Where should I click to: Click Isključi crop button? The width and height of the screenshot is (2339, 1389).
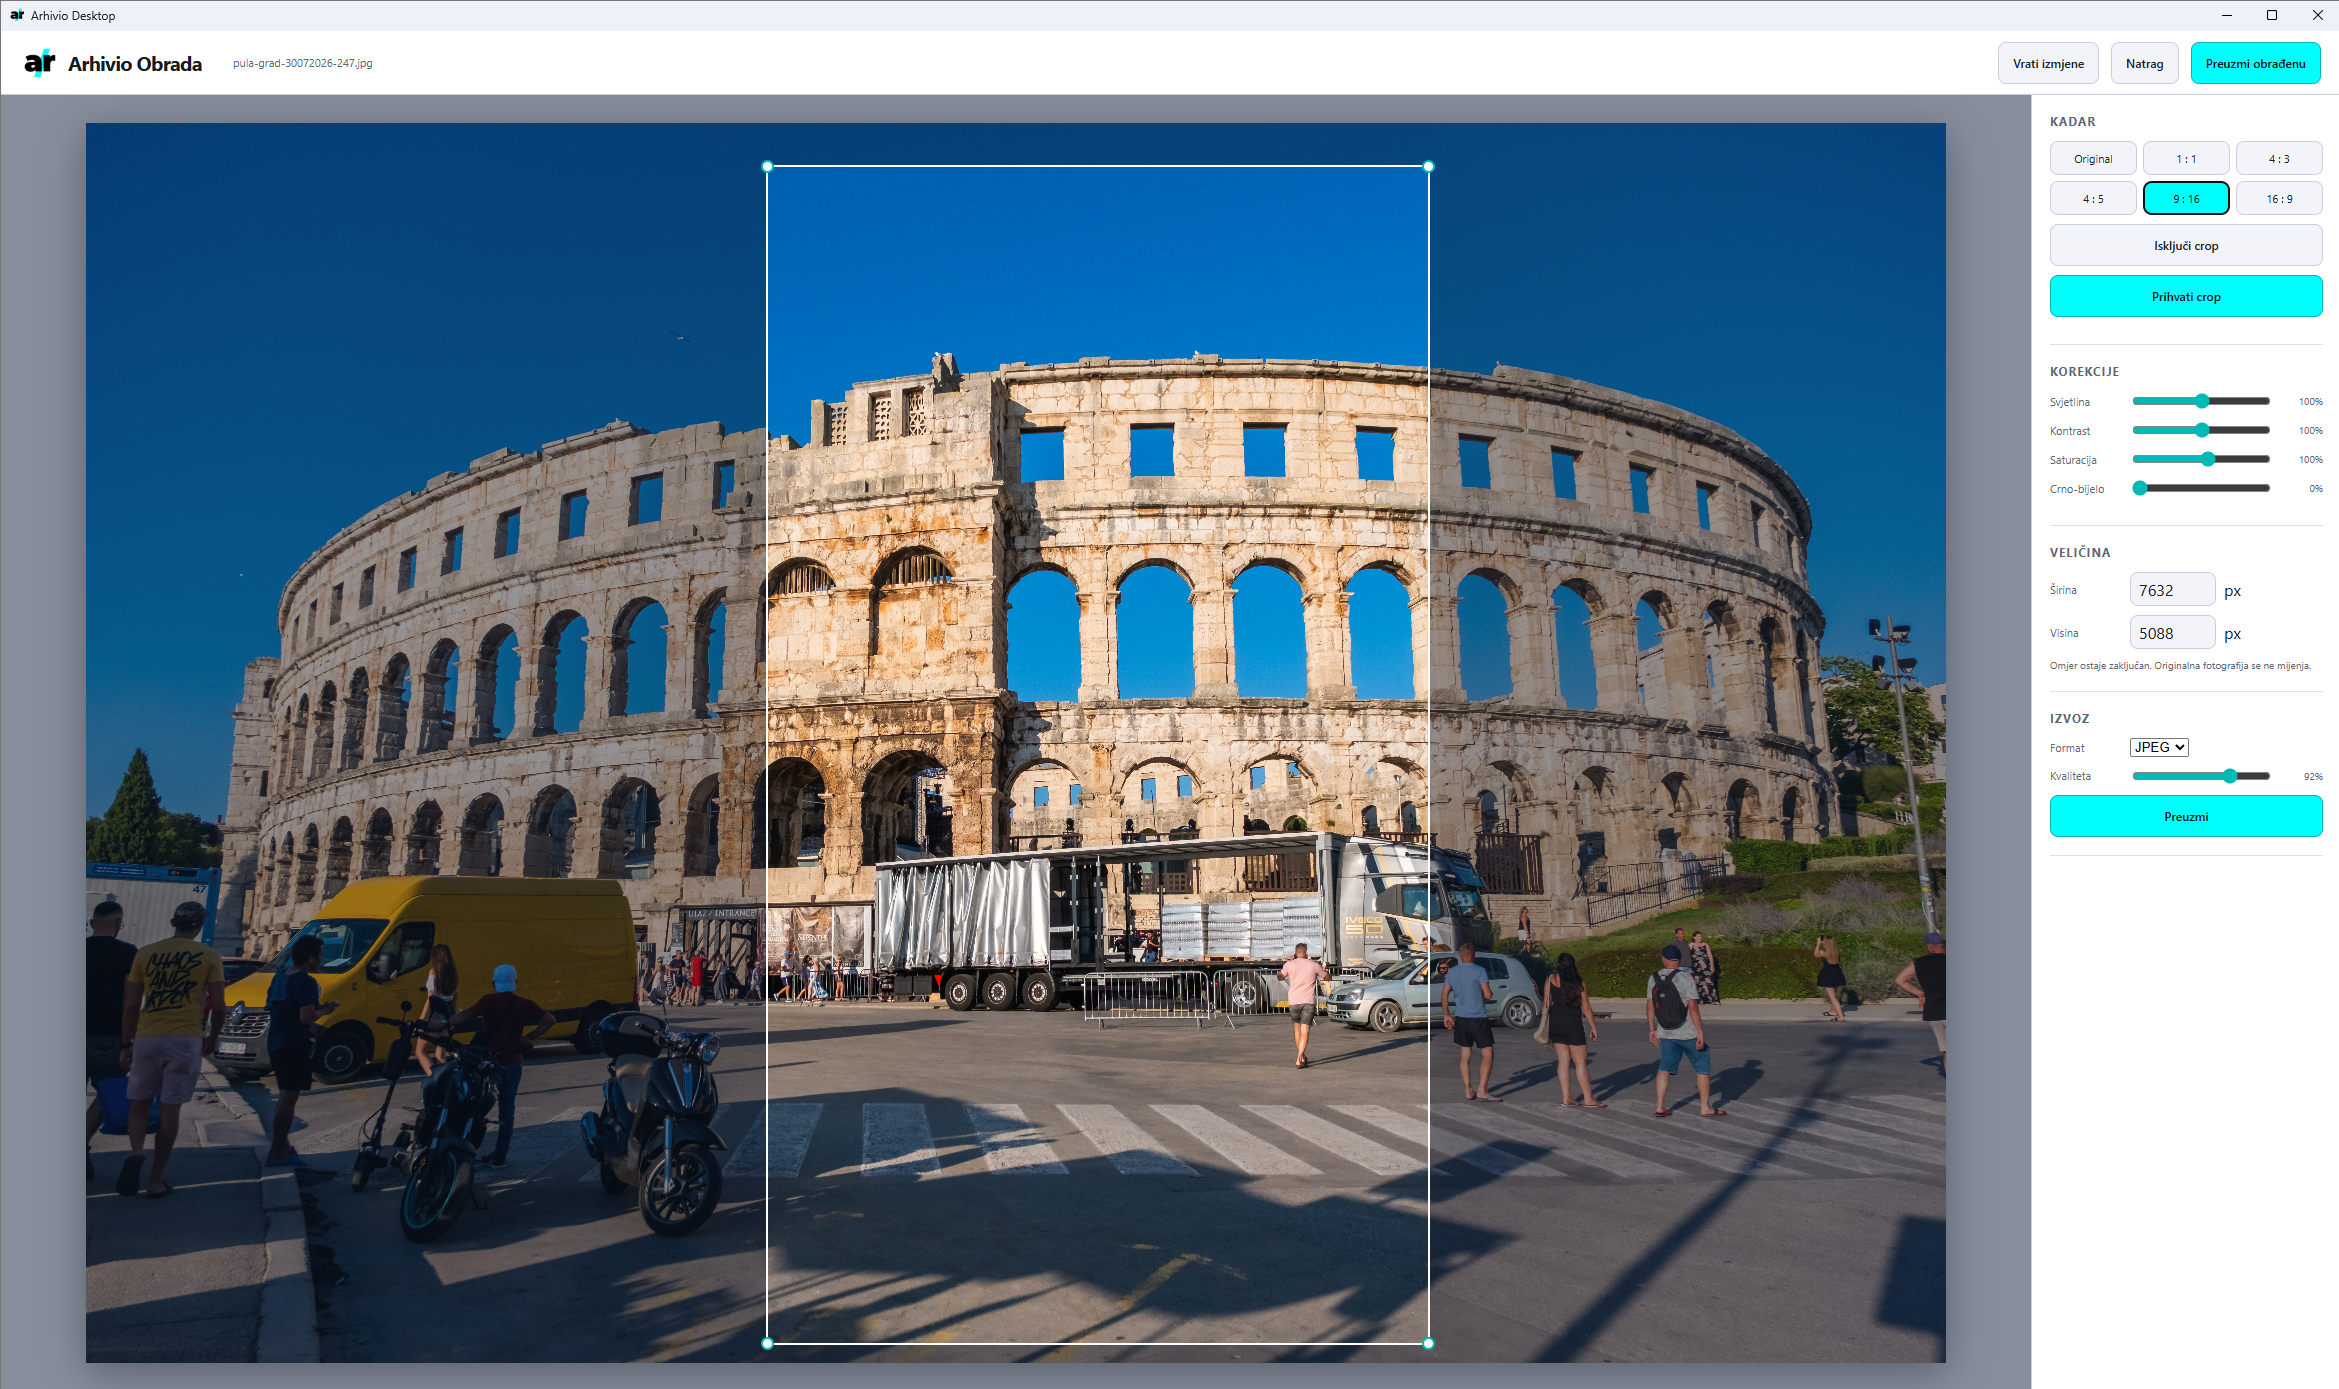[x=2186, y=245]
